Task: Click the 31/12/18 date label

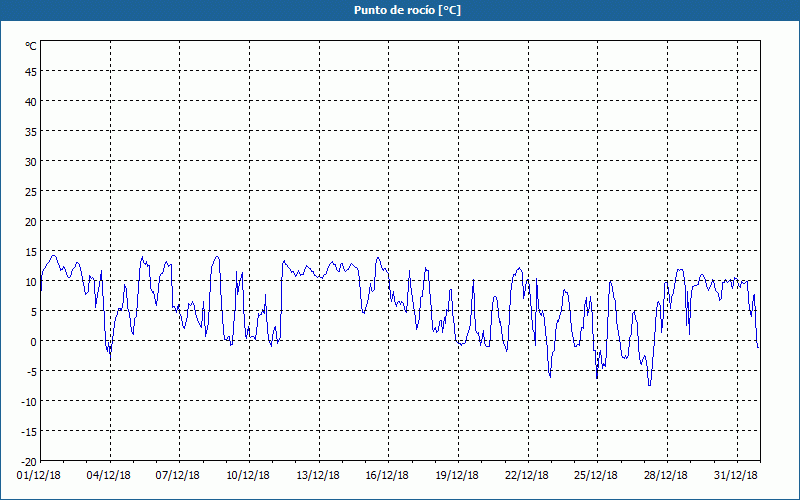Action: pyautogui.click(x=736, y=476)
